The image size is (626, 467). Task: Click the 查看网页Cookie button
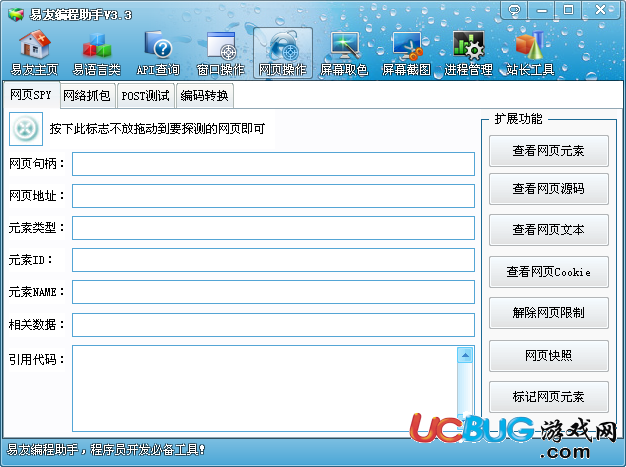(x=549, y=272)
